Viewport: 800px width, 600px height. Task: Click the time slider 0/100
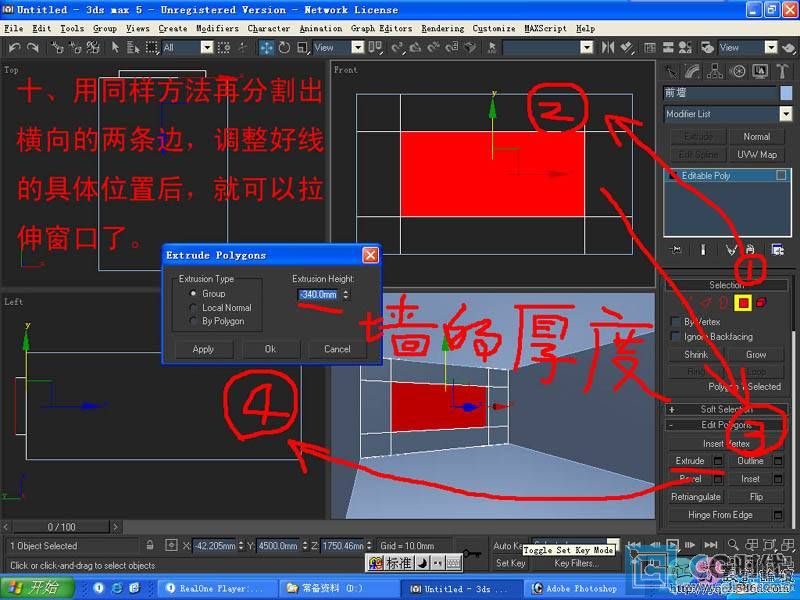[61, 527]
